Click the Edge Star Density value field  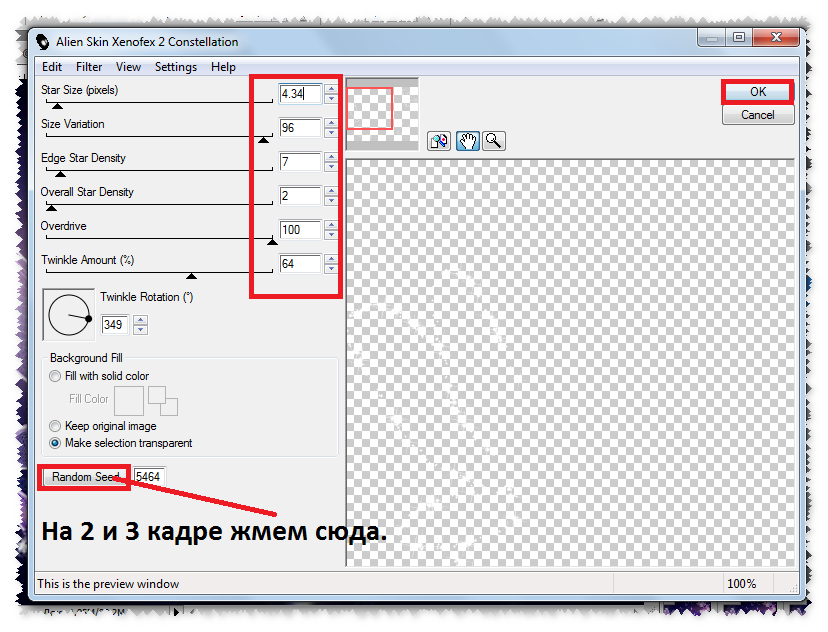pos(300,162)
